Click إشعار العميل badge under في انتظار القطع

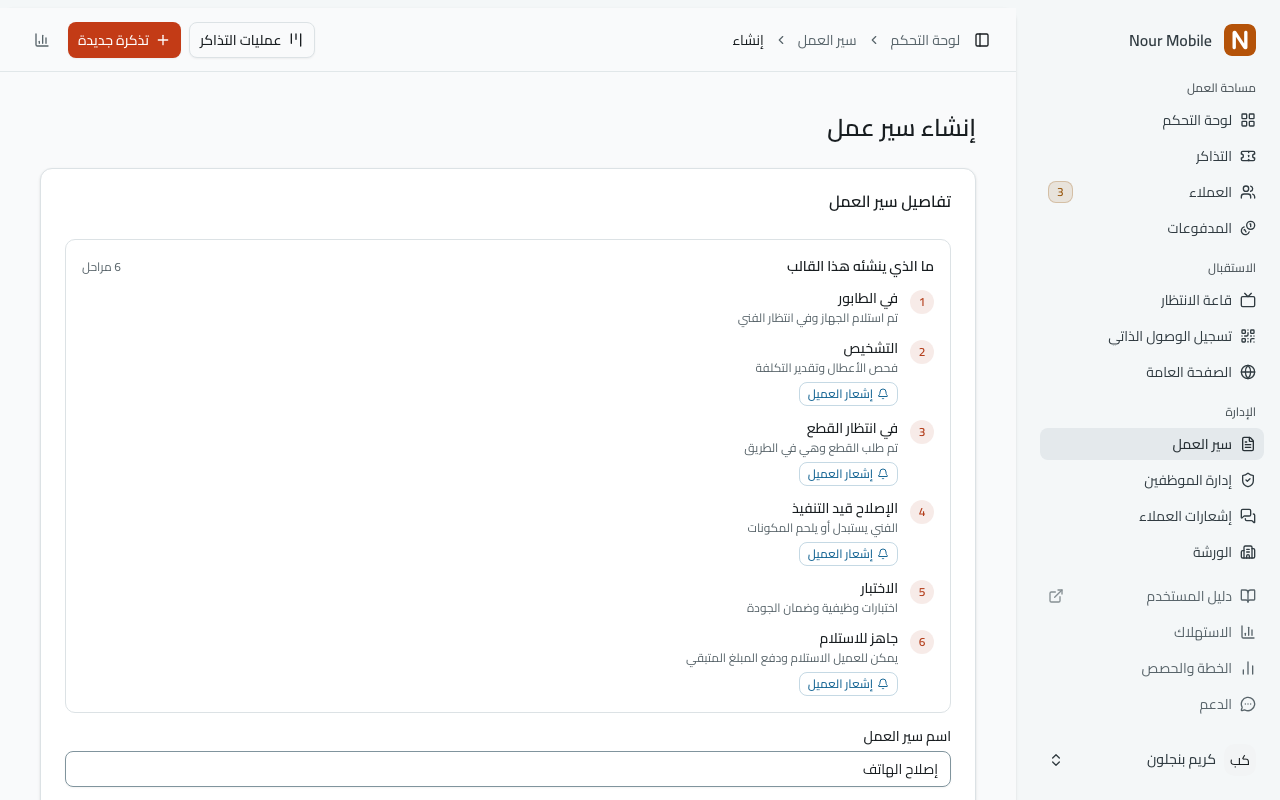848,474
